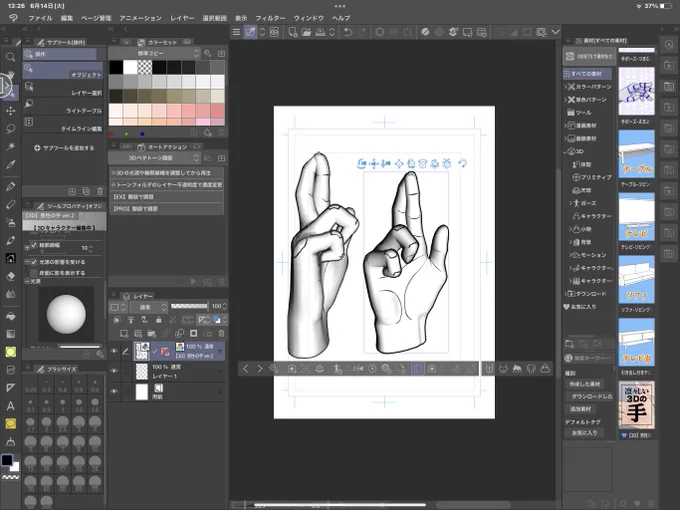Select the ライトテーブル sub tool
The image size is (680, 510).
click(63, 106)
